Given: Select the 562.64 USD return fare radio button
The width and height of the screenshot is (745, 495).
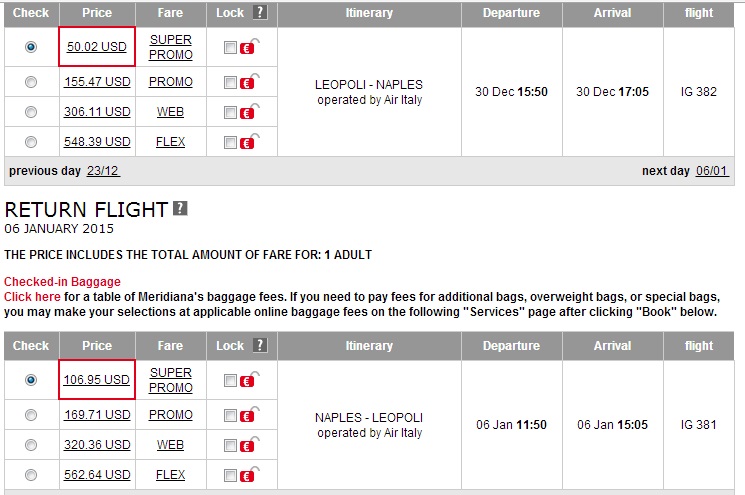Looking at the screenshot, I should pyautogui.click(x=31, y=475).
